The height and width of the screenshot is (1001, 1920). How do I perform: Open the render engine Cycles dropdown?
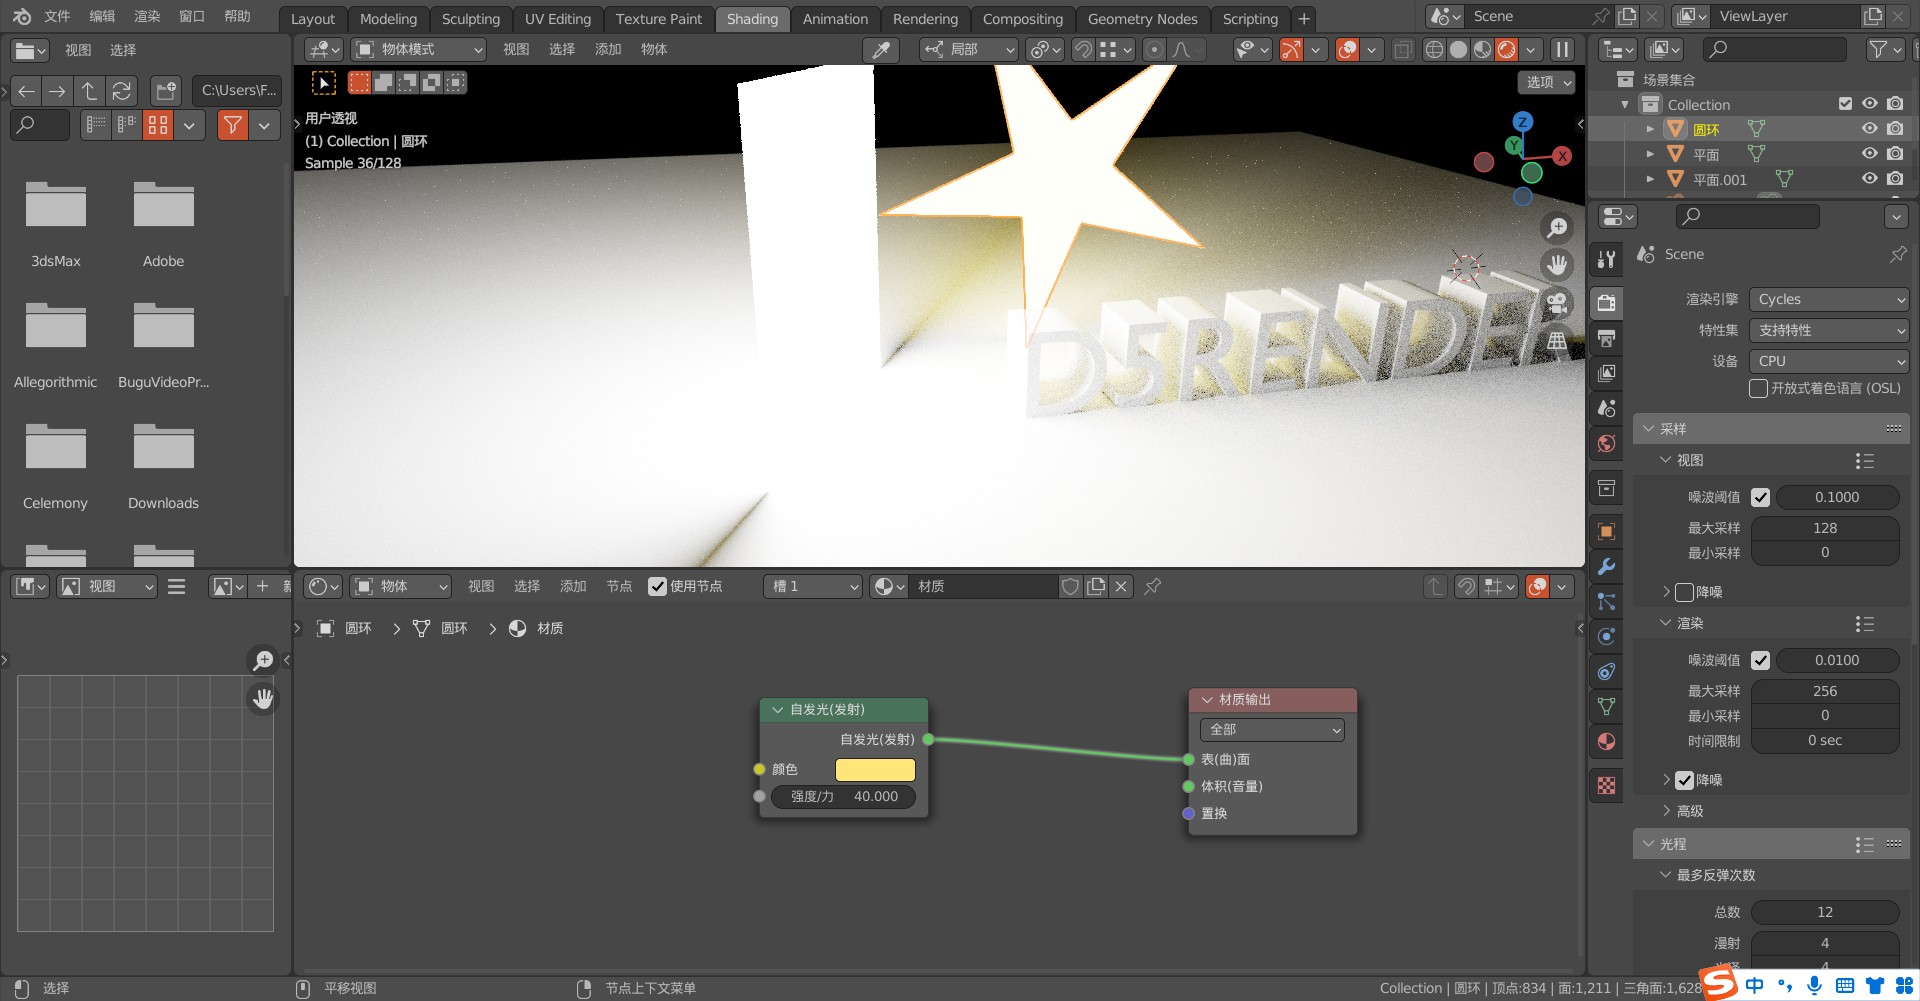click(1829, 299)
